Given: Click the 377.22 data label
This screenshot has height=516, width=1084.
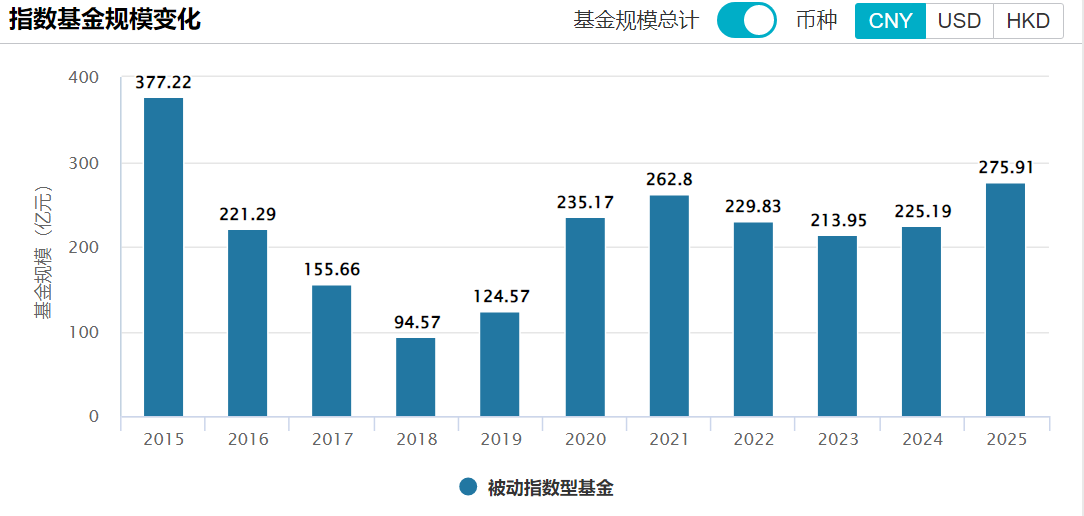Looking at the screenshot, I should point(163,83).
